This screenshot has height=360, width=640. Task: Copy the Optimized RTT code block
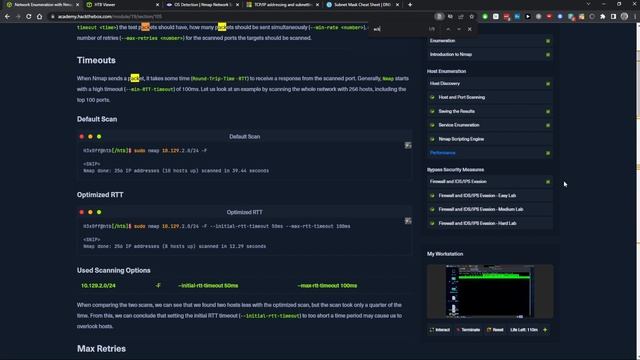pyautogui.click(x=408, y=220)
